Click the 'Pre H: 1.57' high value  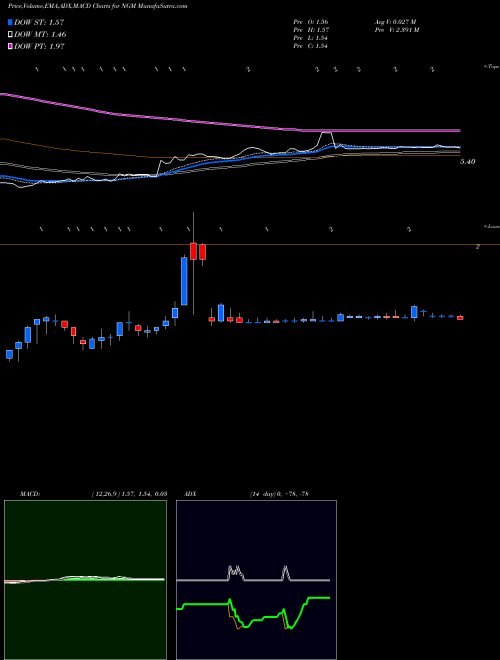point(311,30)
